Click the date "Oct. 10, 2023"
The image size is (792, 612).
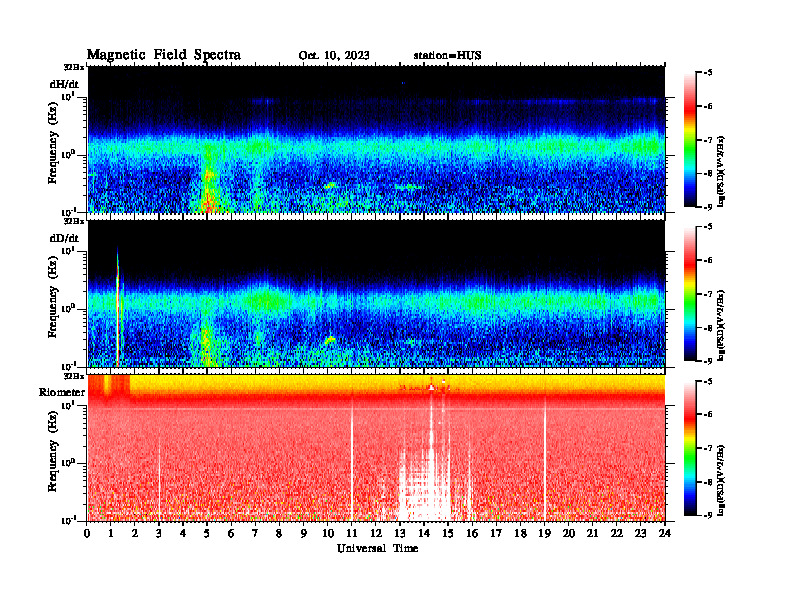pyautogui.click(x=334, y=56)
